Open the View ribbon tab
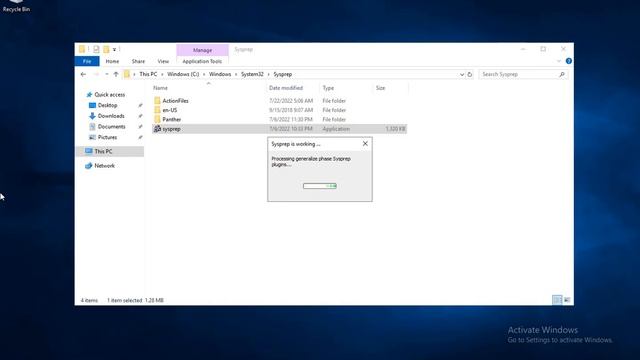This screenshot has width=640, height=360. [x=163, y=61]
